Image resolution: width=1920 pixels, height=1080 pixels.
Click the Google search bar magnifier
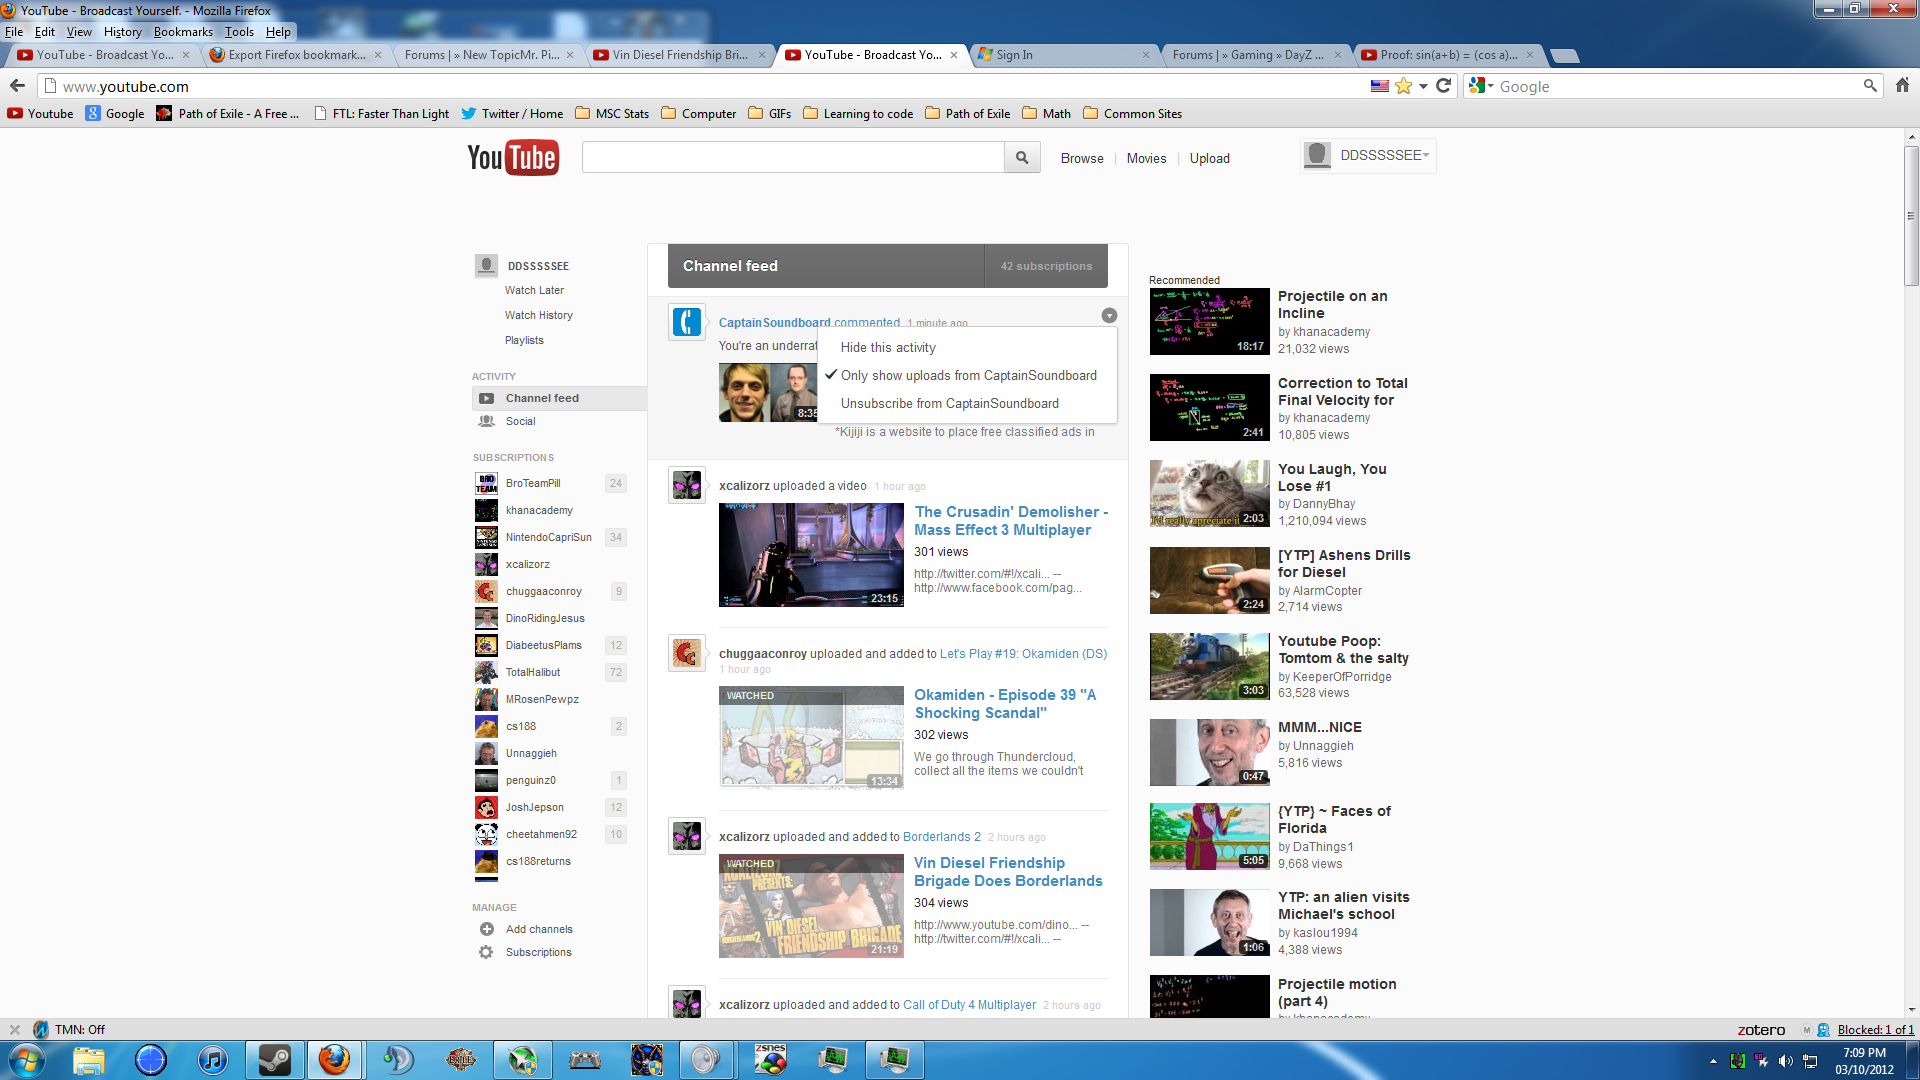pos(1870,86)
